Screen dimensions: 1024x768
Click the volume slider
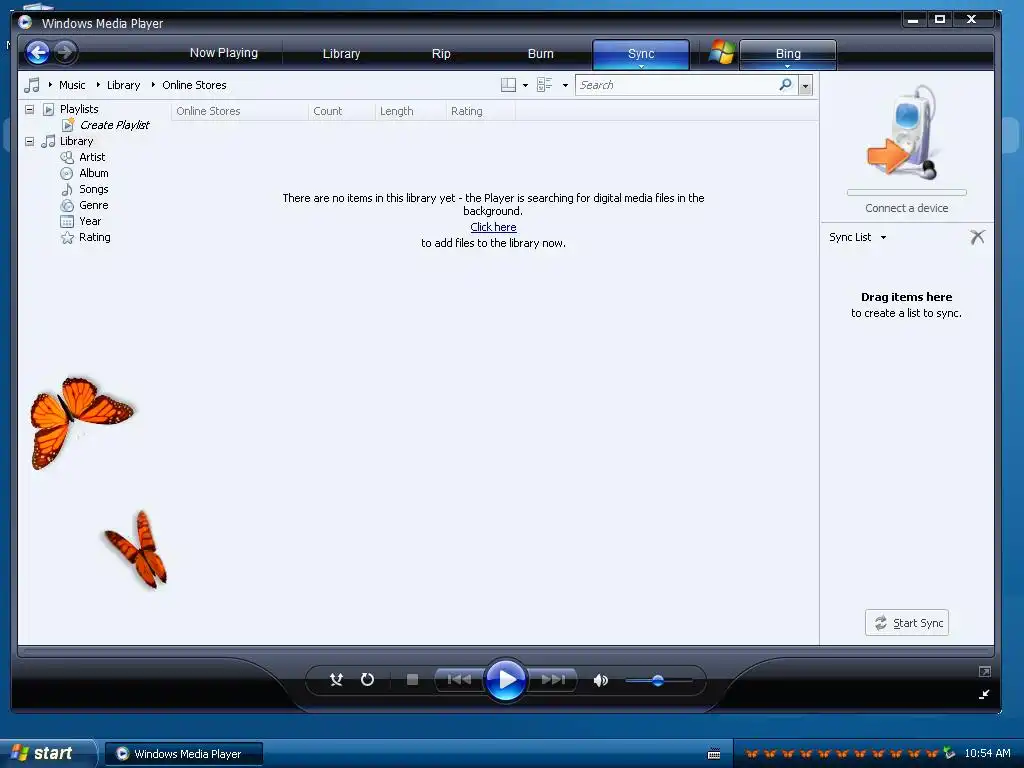(x=658, y=680)
